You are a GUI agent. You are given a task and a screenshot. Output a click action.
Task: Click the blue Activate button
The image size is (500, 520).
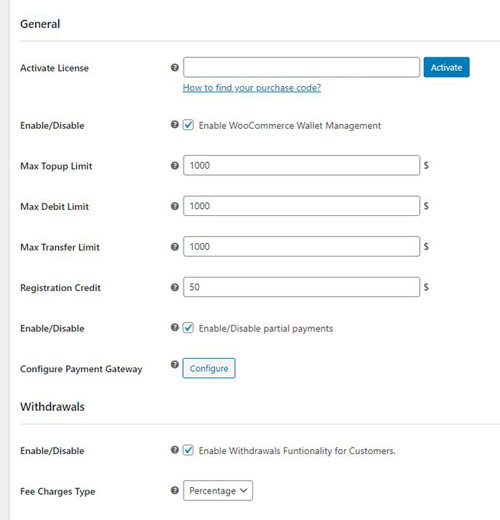click(x=446, y=67)
